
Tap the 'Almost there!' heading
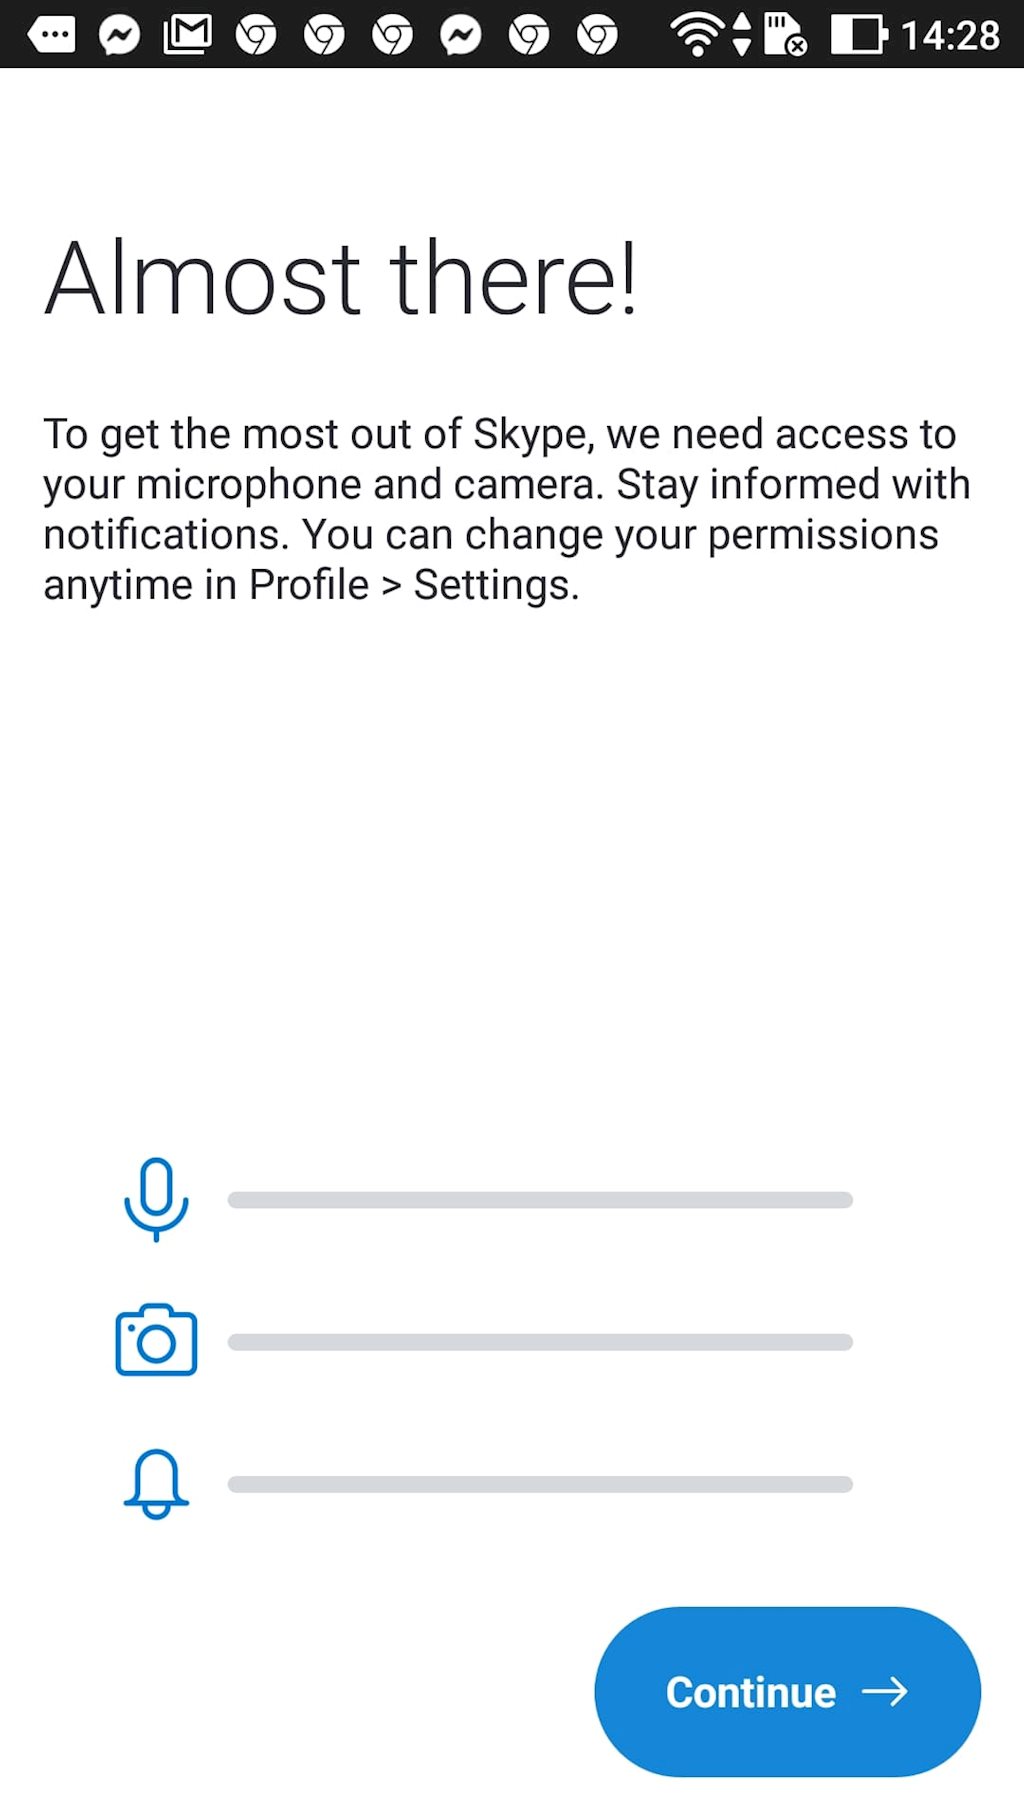click(x=340, y=278)
